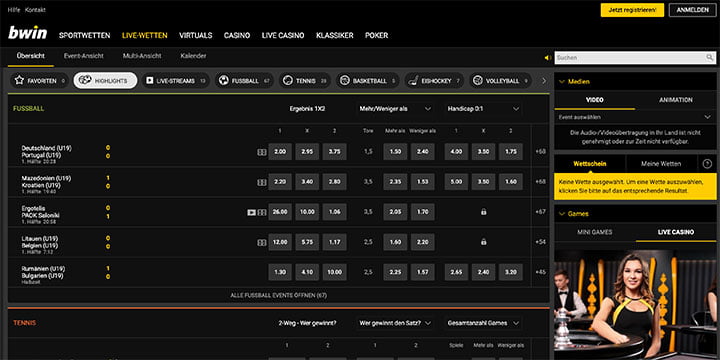Open Casino in main navigation
The height and width of the screenshot is (360, 720).
coord(237,35)
